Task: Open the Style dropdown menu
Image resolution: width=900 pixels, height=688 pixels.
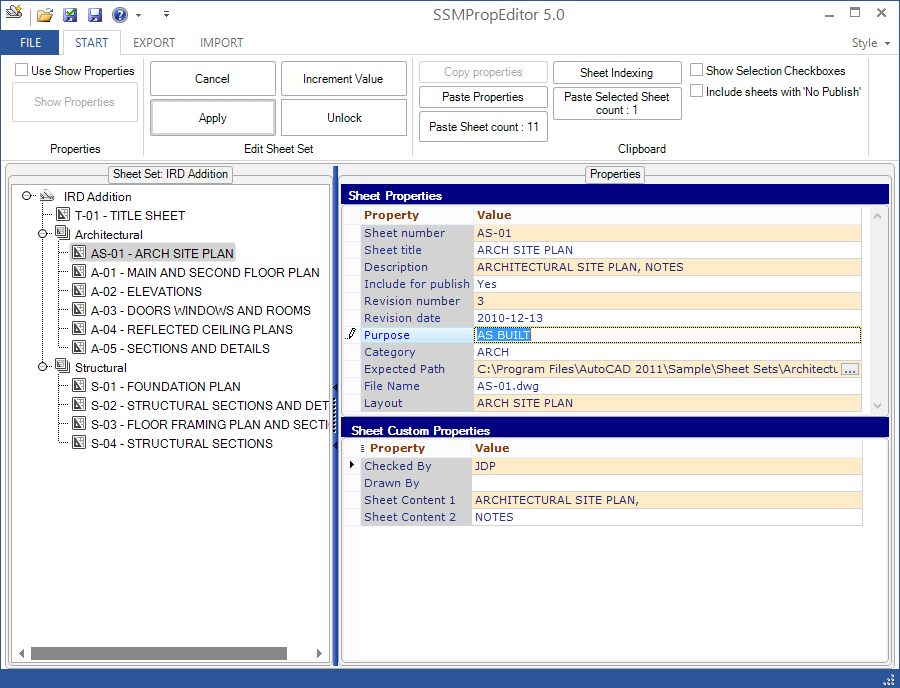Action: coord(870,43)
